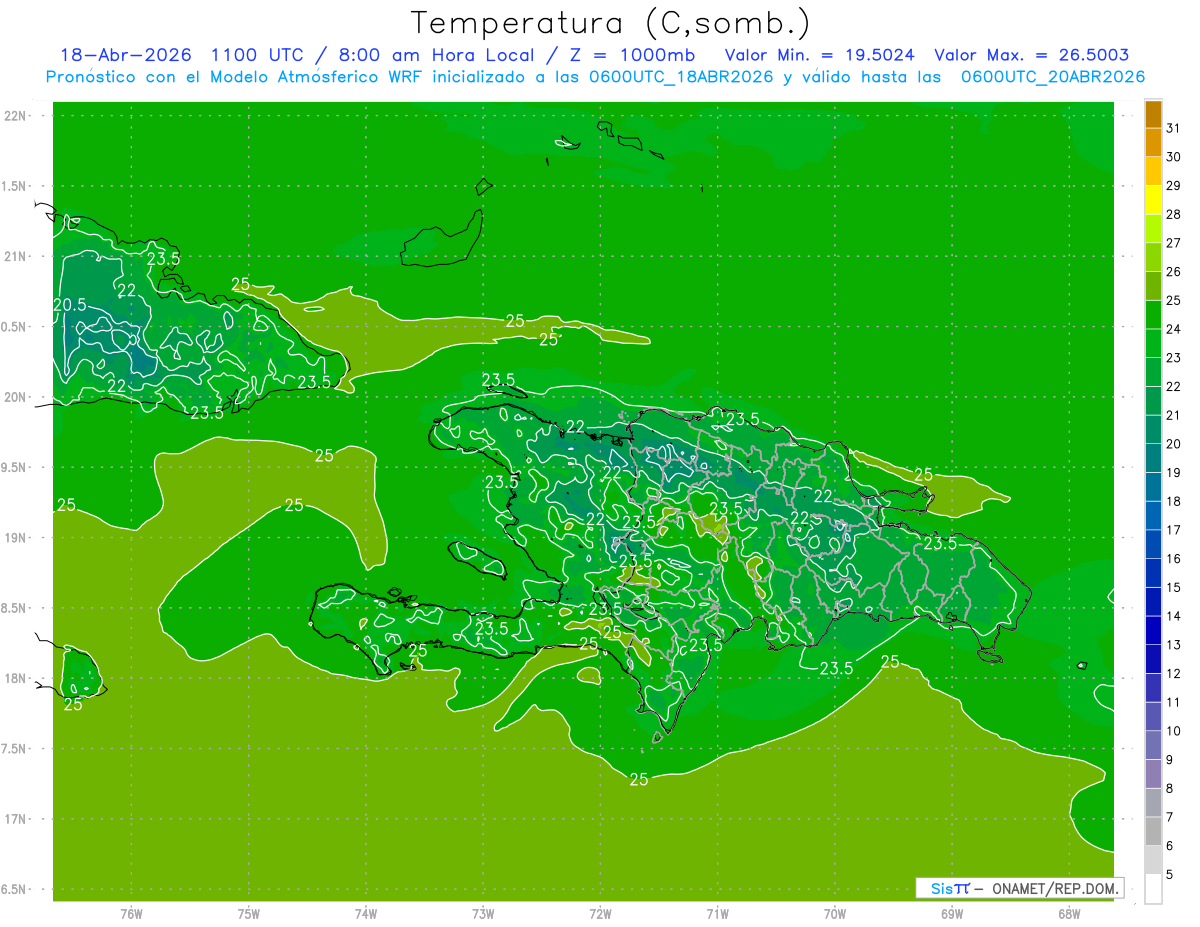Click the 18-Abr-2026 date header text
This screenshot has width=1200, height=927.
[x=125, y=55]
